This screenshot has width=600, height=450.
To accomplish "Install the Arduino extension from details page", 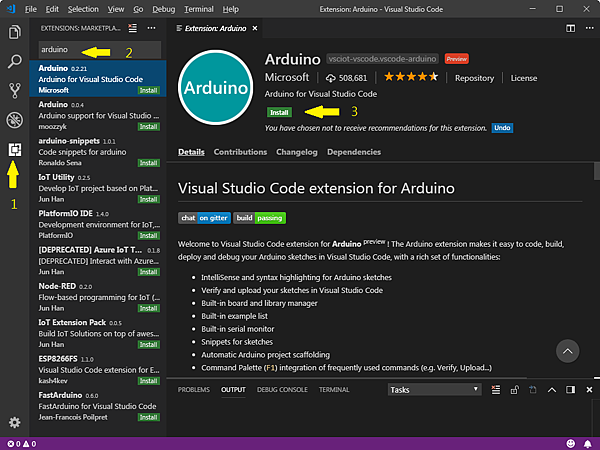I will [x=279, y=112].
